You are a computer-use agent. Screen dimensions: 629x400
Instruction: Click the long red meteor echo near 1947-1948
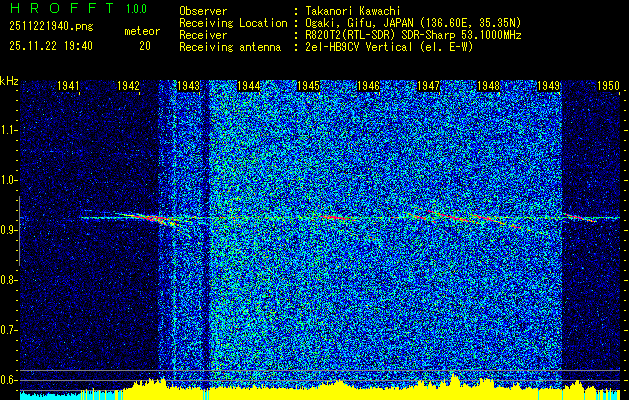[473, 219]
